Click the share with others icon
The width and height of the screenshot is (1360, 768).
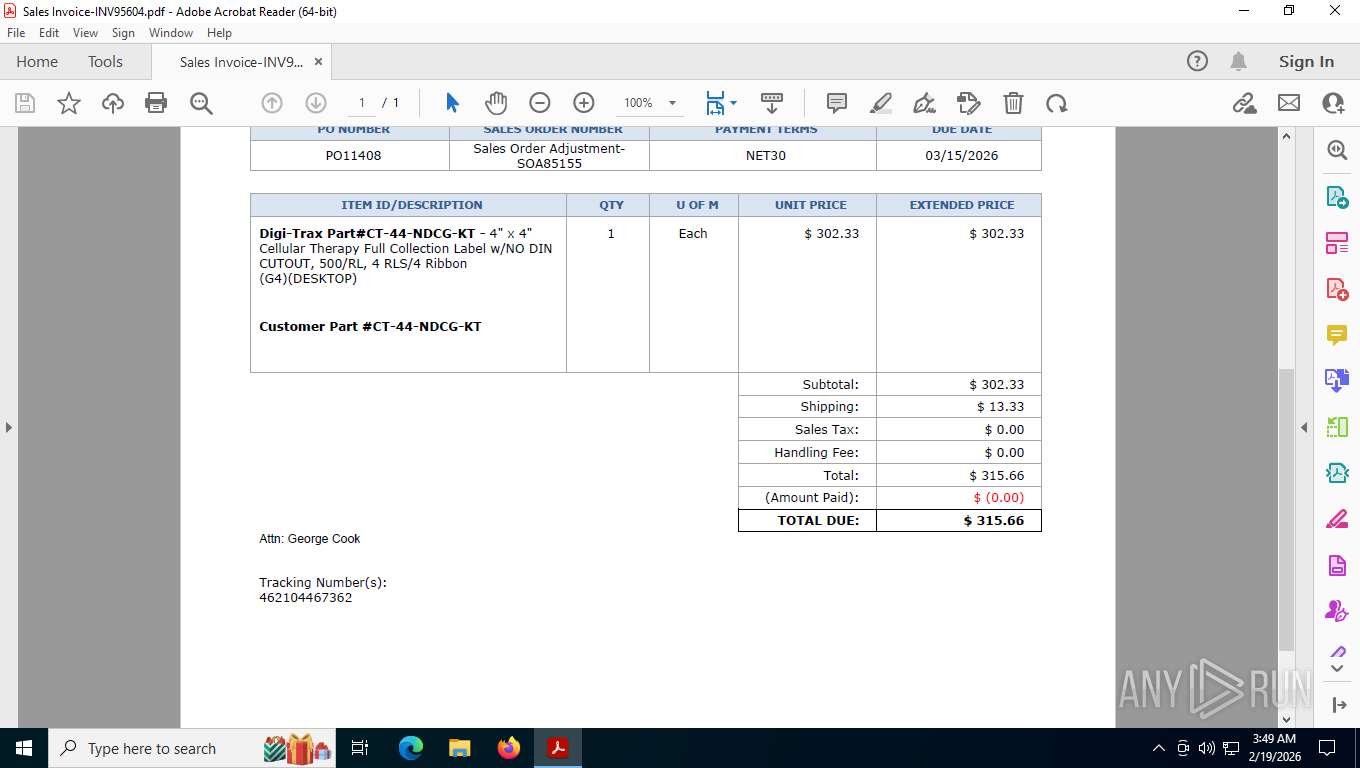point(1333,103)
